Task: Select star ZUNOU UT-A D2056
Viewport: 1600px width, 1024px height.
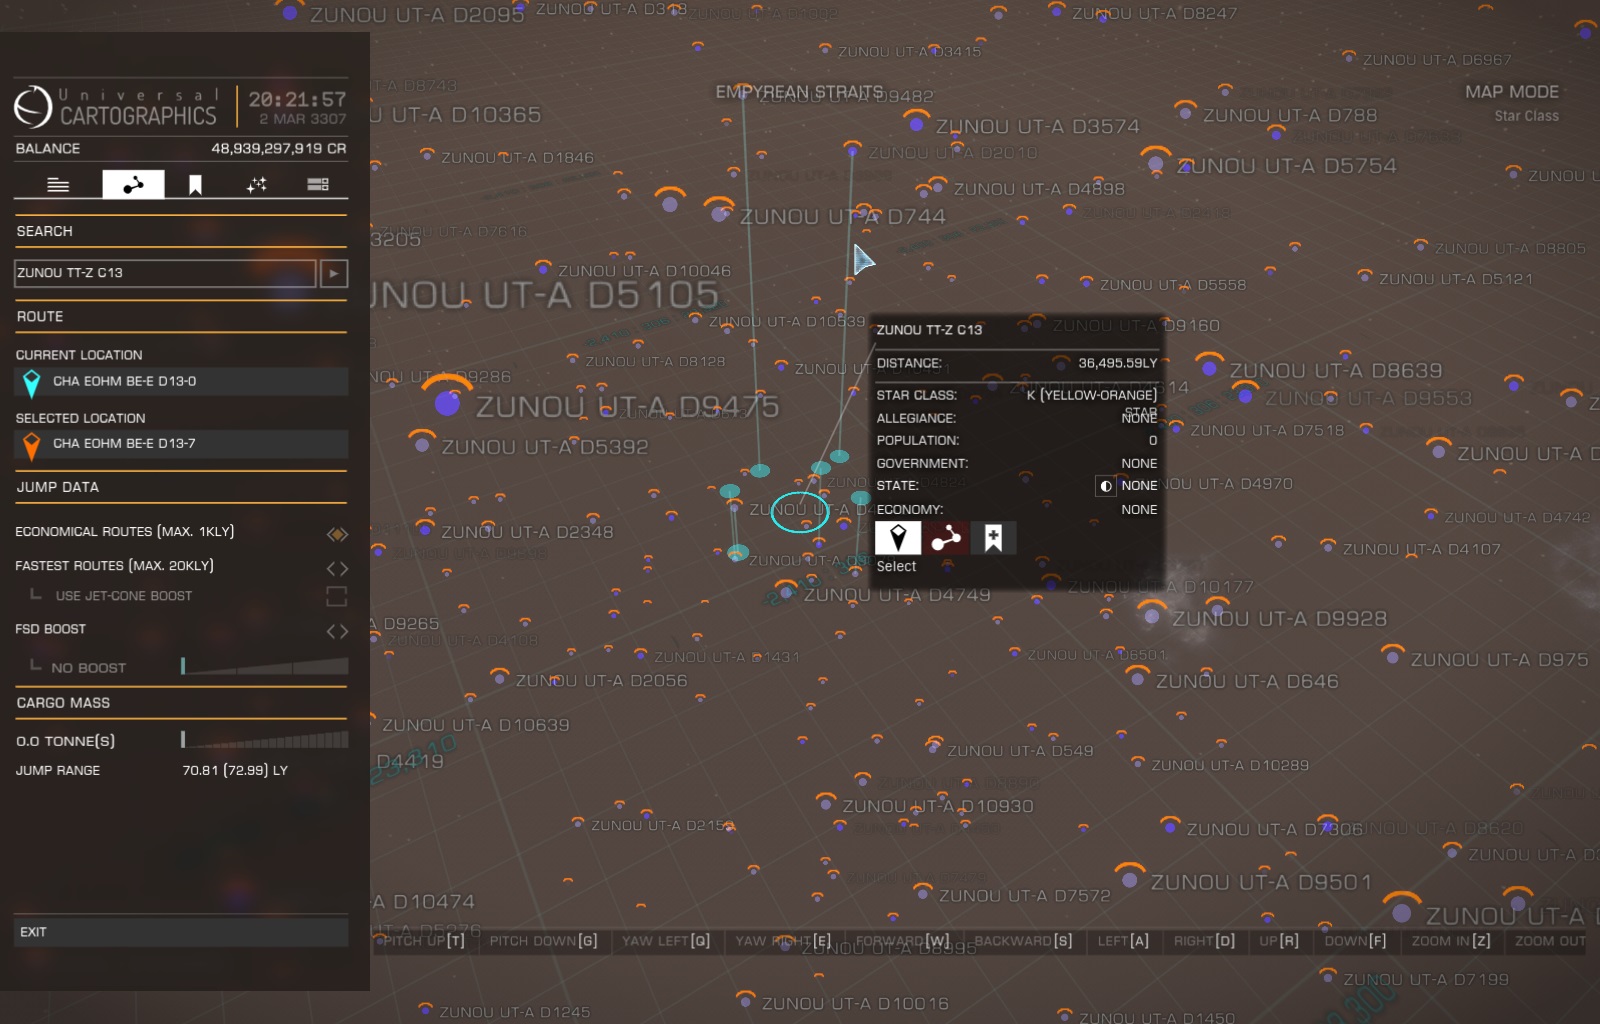Action: [x=500, y=678]
